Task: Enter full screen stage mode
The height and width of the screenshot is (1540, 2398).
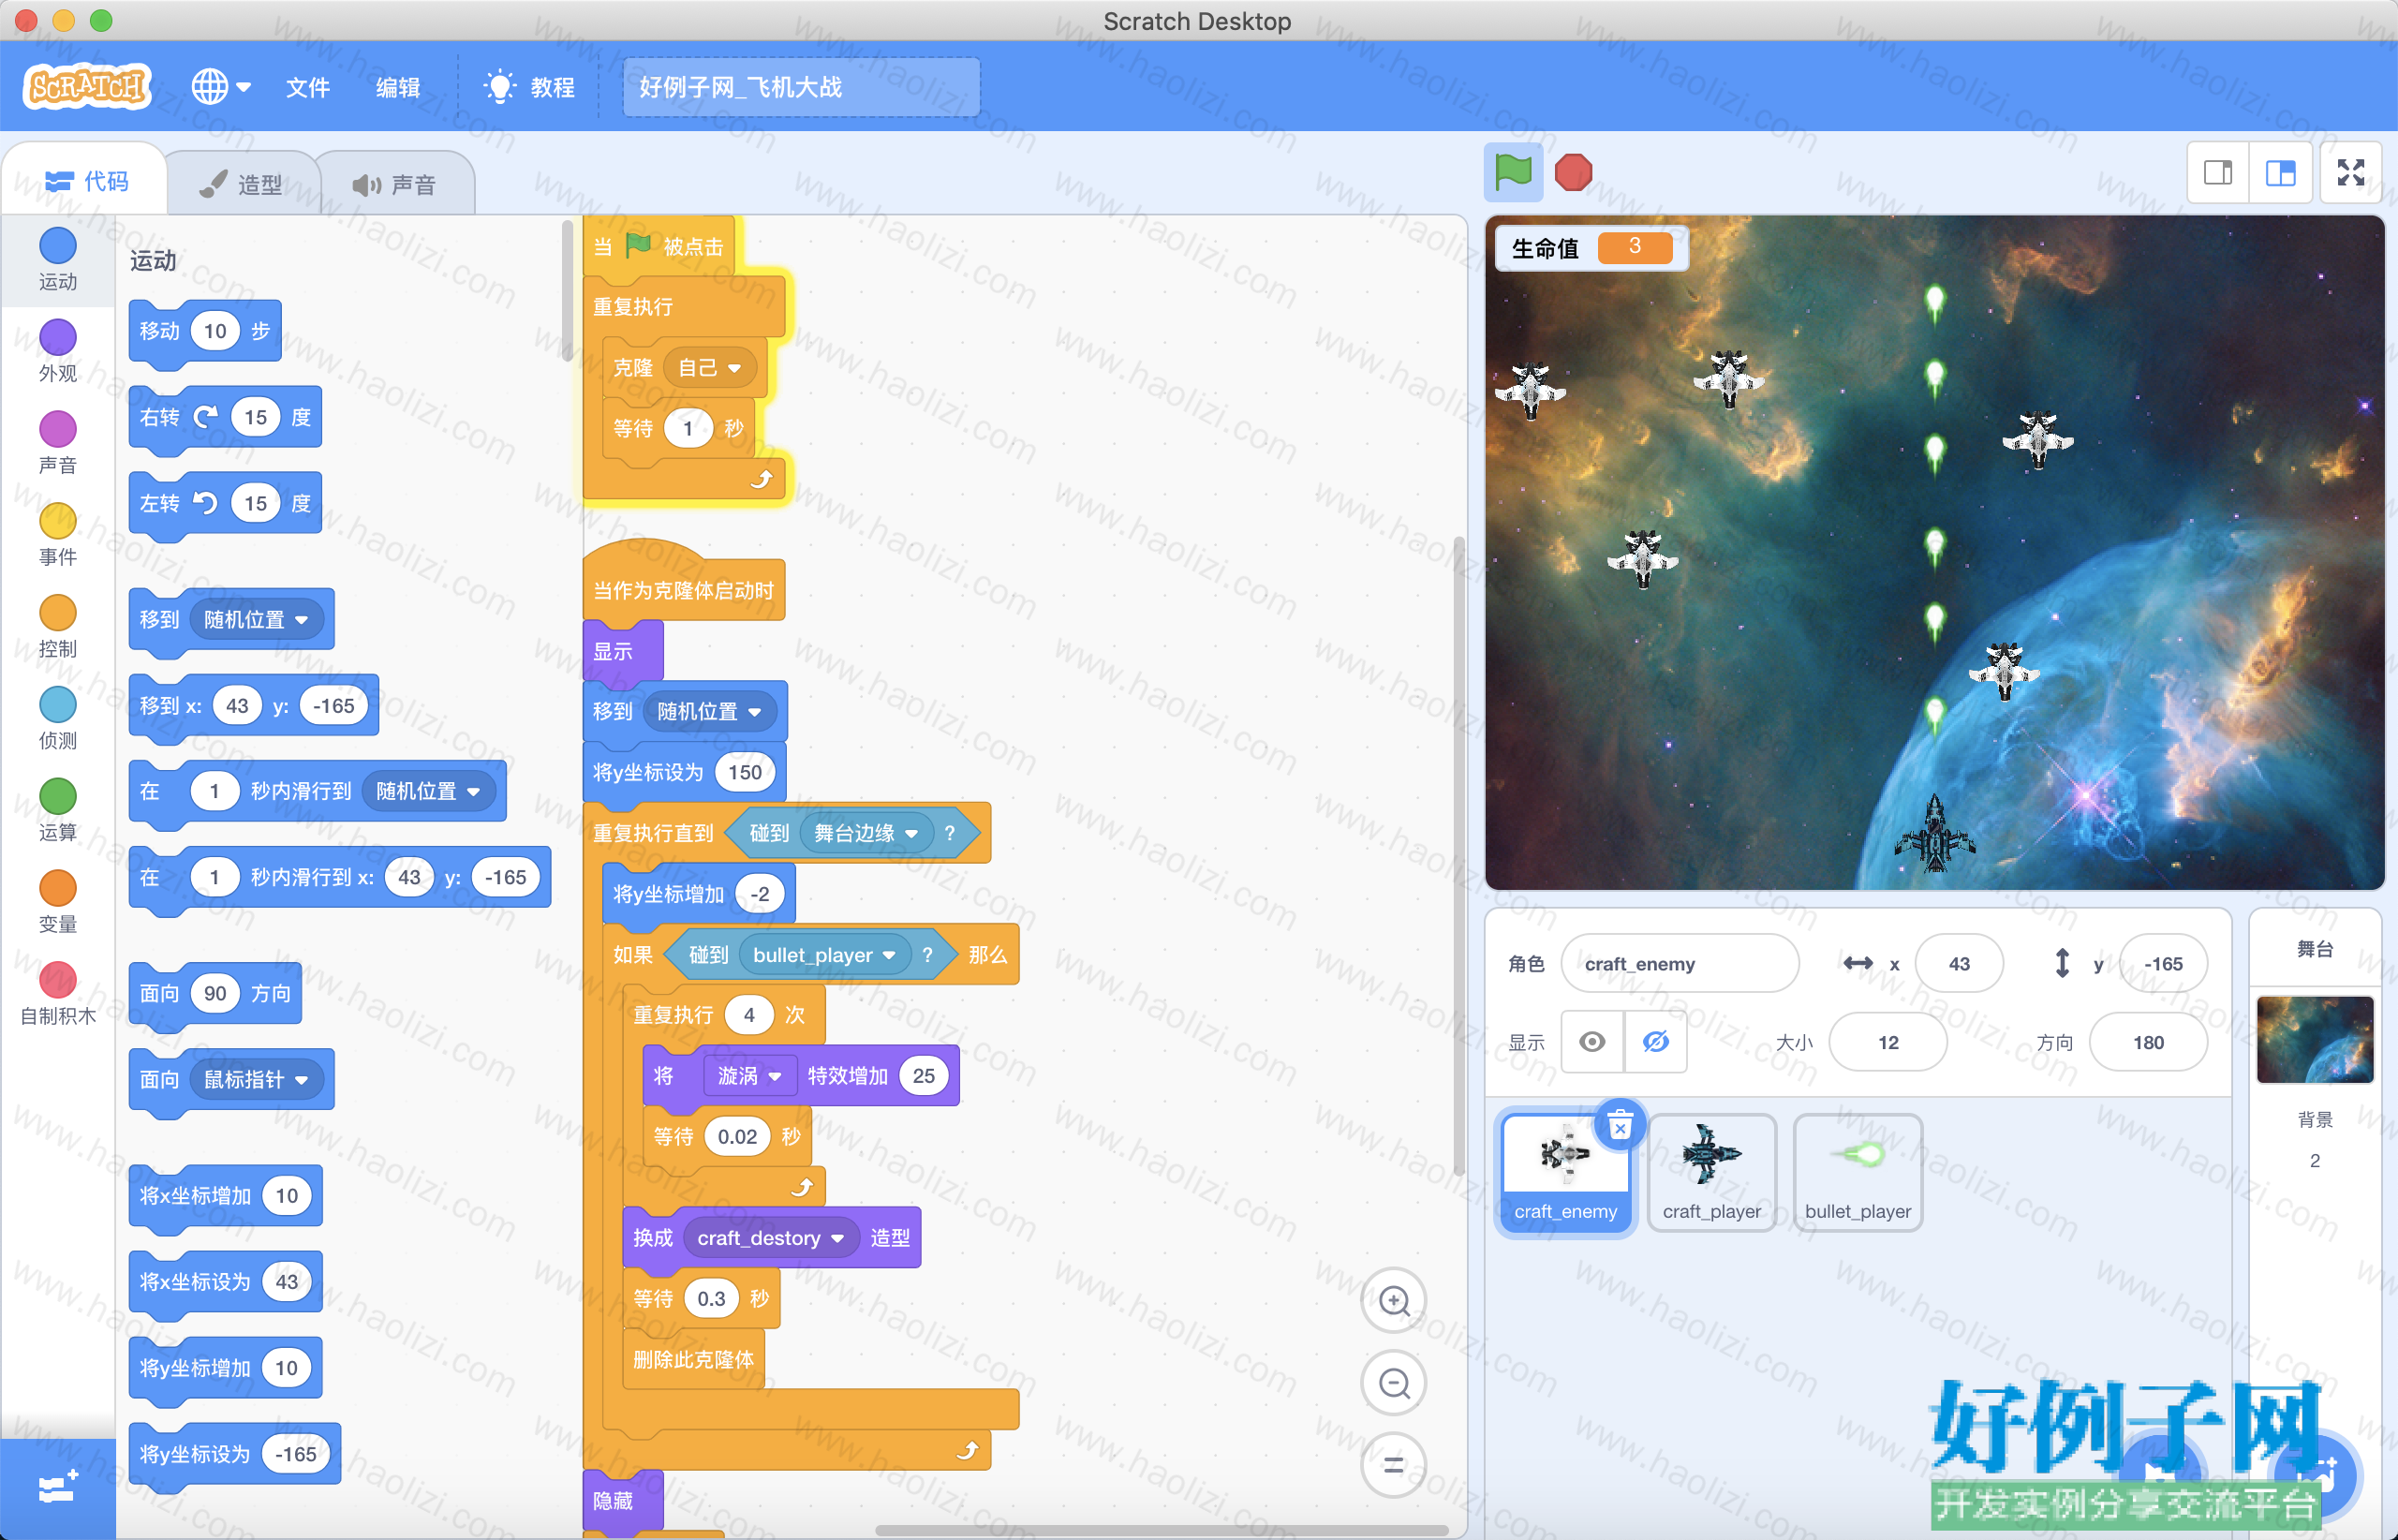Action: coord(2351,173)
